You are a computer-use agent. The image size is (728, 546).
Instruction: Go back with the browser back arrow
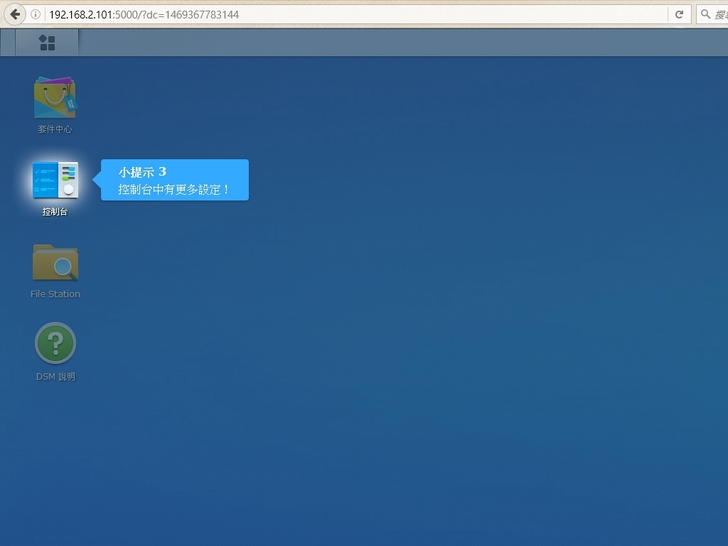(15, 14)
